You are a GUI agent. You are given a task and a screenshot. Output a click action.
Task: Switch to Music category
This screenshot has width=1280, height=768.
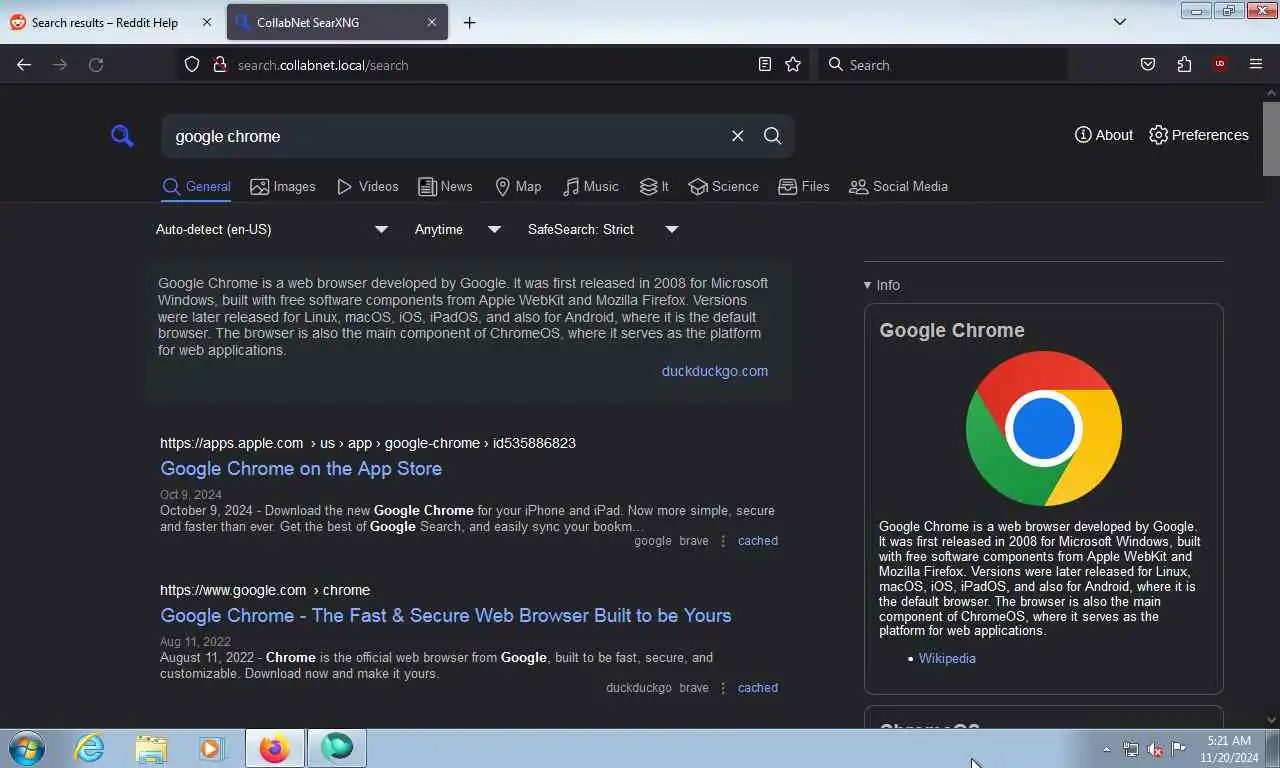590,186
